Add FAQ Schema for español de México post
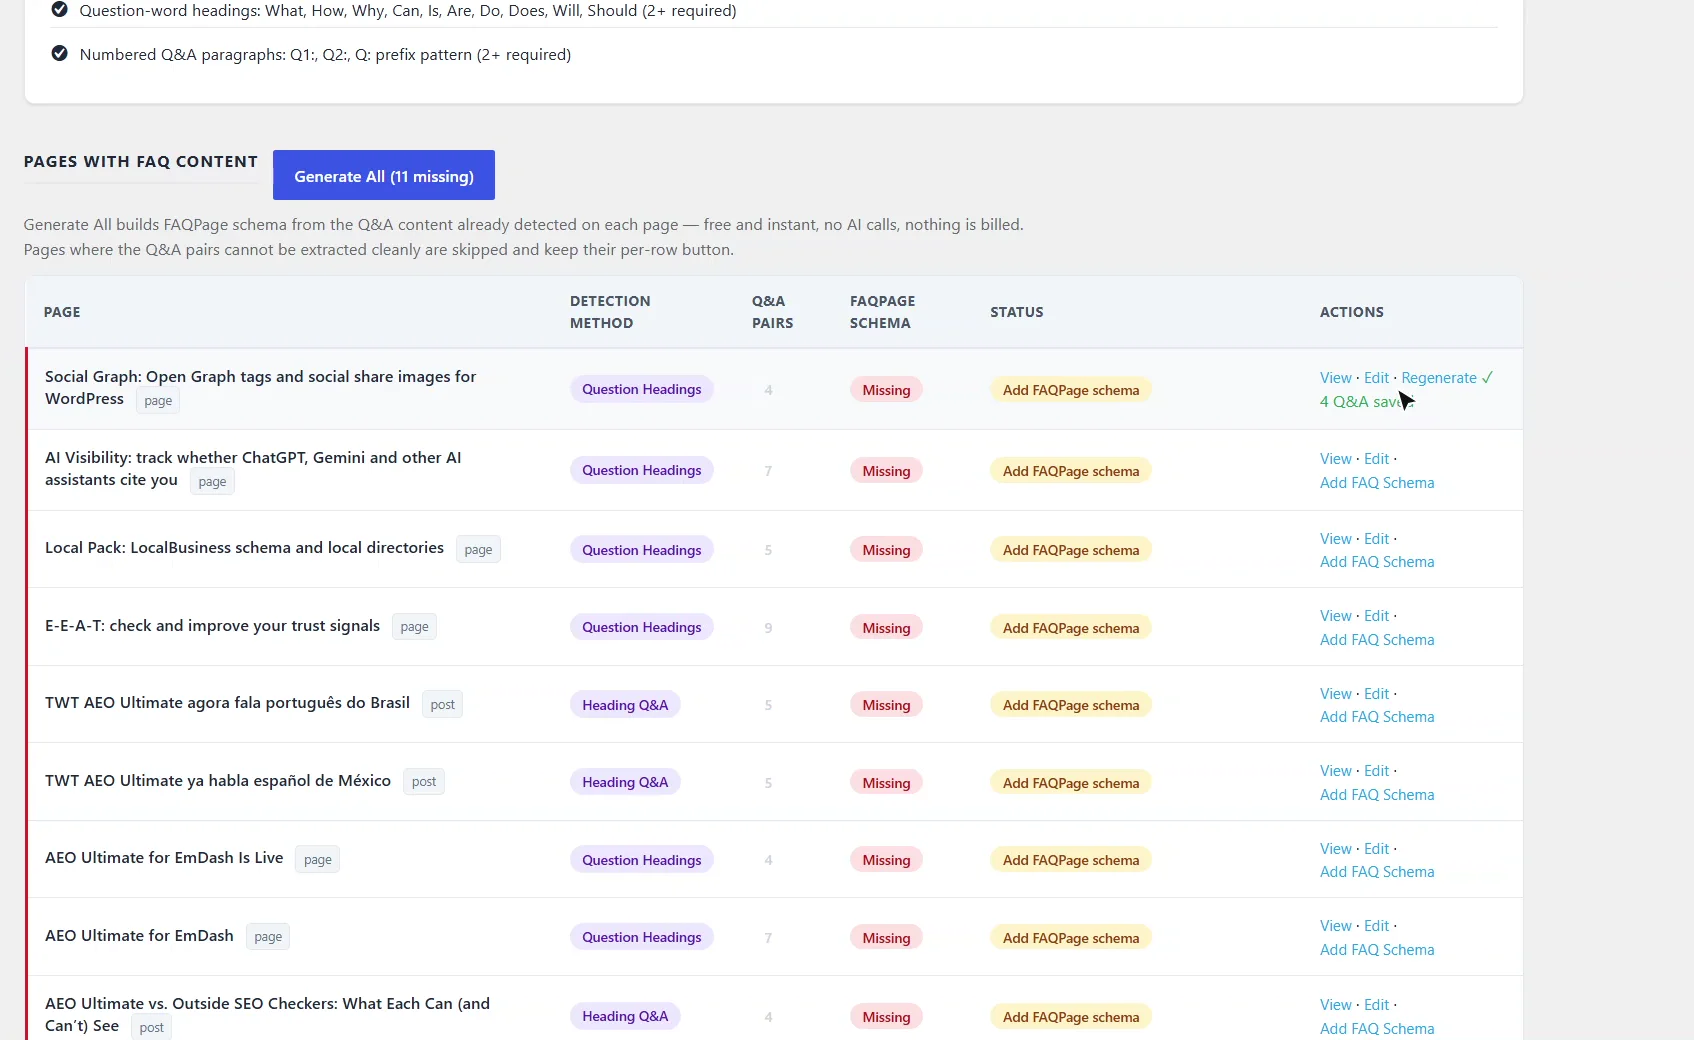This screenshot has width=1694, height=1040. pos(1377,794)
